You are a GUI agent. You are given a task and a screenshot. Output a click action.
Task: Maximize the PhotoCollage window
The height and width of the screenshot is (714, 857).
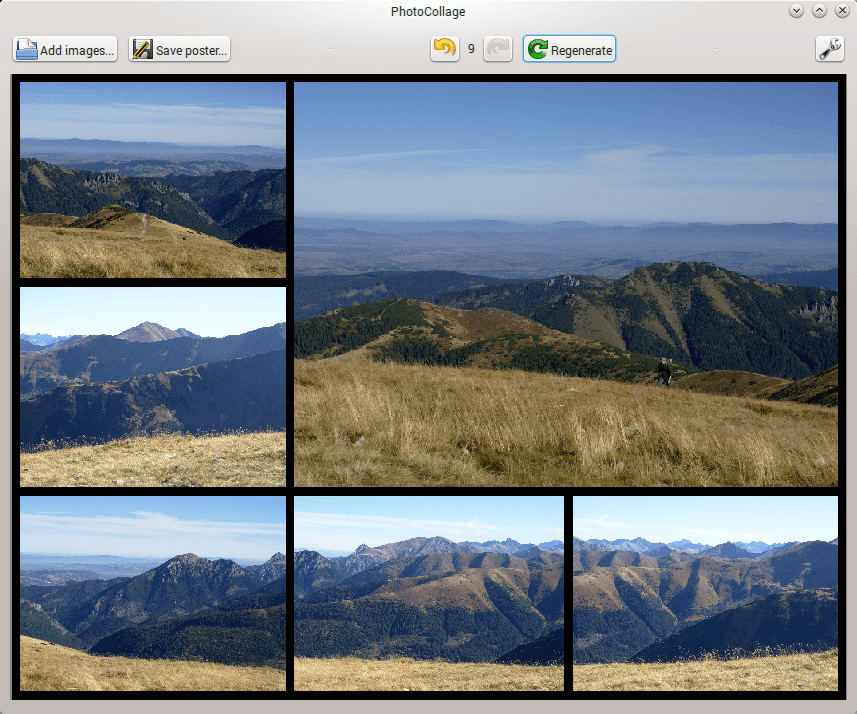819,11
